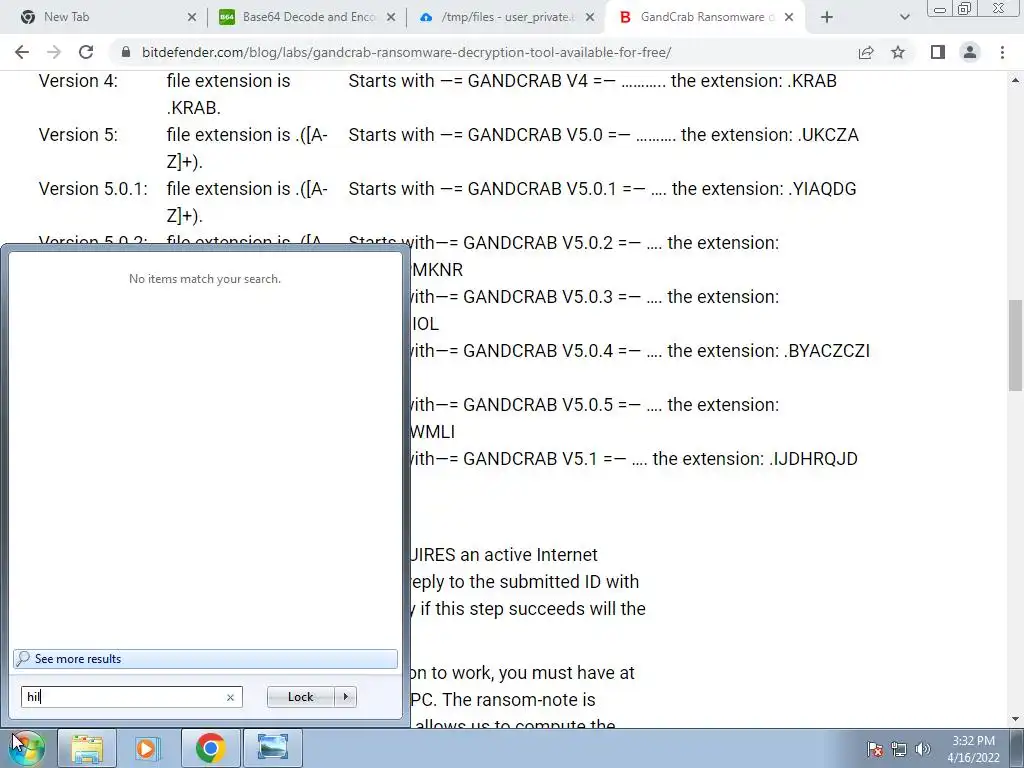Restore down the Chrome window

point(965,8)
